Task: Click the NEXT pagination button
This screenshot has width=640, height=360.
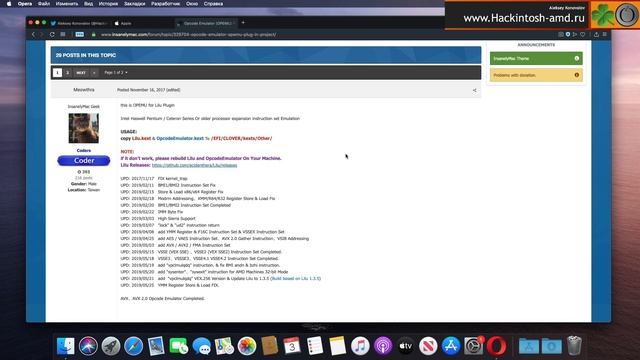Action: click(x=81, y=73)
